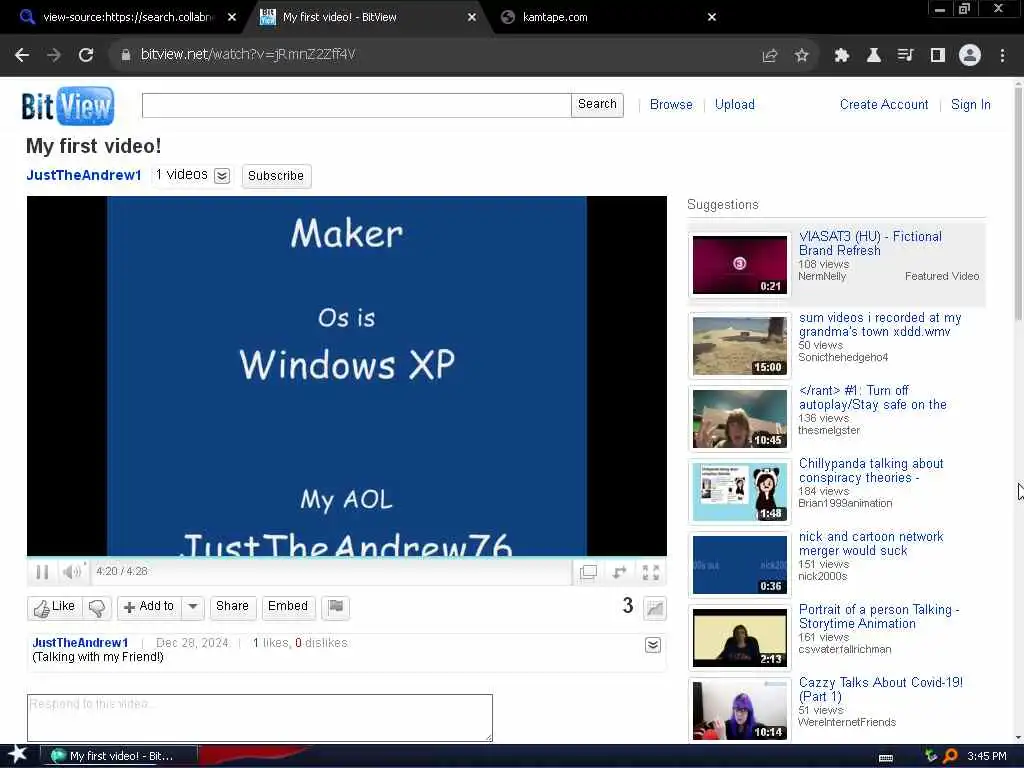This screenshot has height=768, width=1024.
Task: Click the orange search tray icon
Action: click(950, 756)
